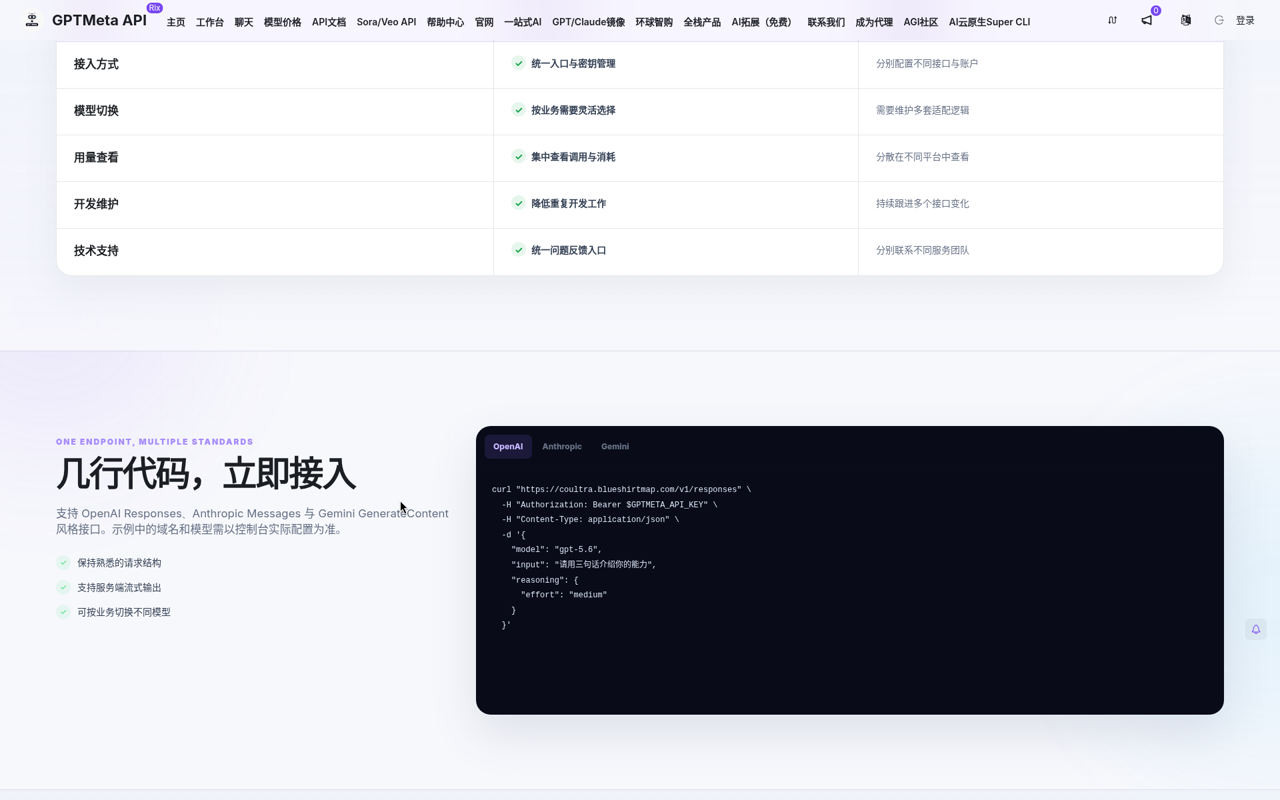Open 联系我们 navigation link
This screenshot has width=1280, height=800.
coord(826,22)
